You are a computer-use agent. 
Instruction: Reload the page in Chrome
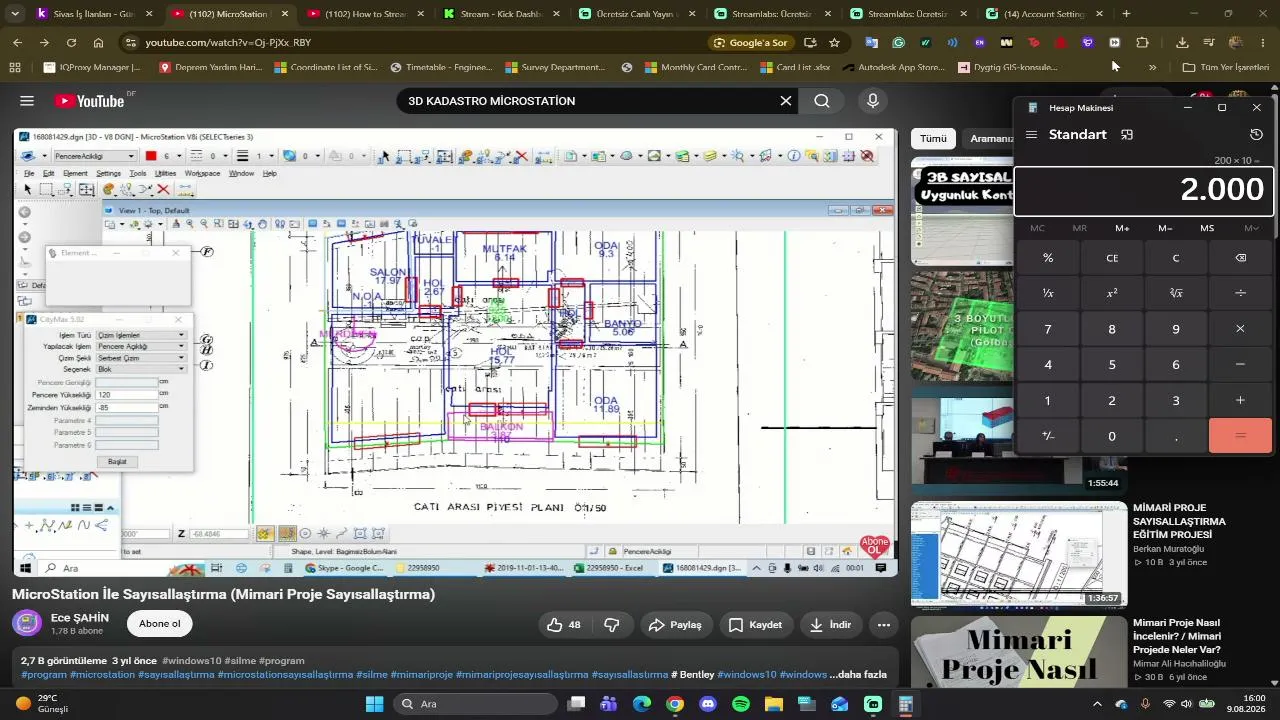click(71, 43)
